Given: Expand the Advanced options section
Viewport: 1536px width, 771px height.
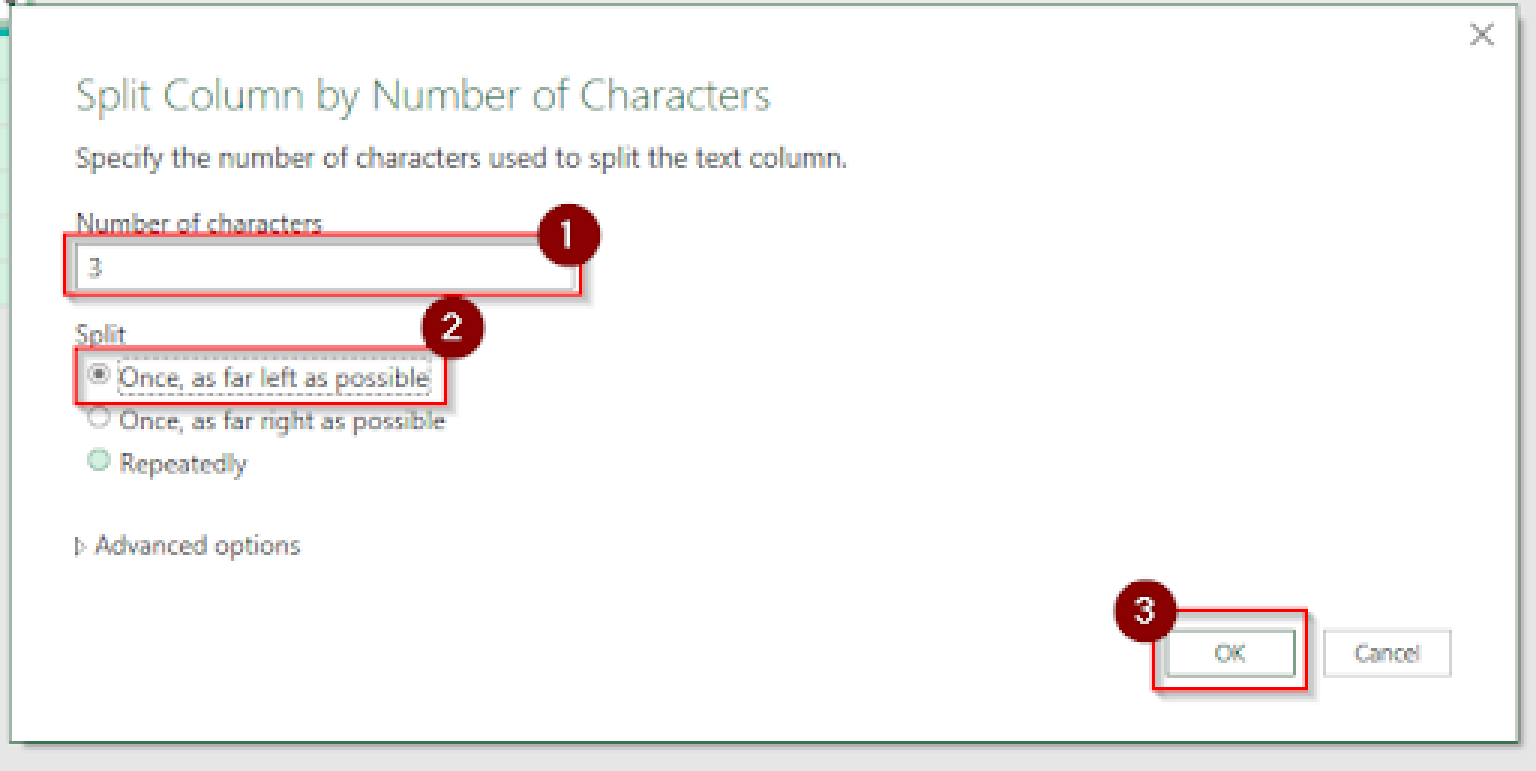Looking at the screenshot, I should [x=196, y=545].
